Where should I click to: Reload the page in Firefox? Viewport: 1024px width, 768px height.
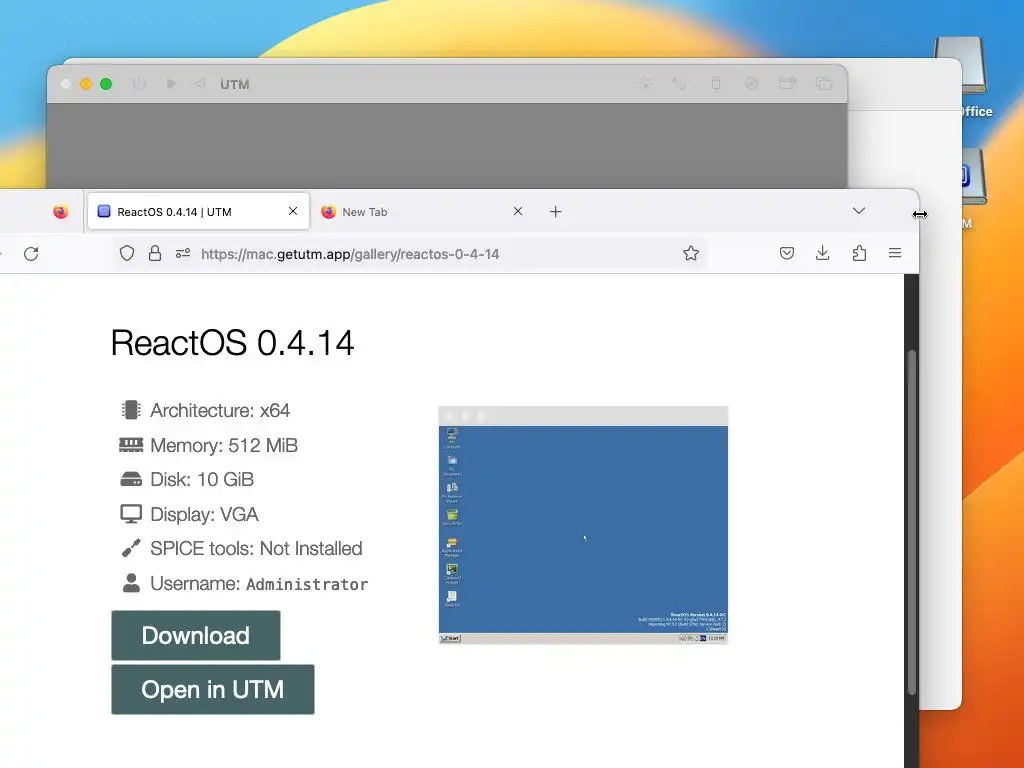coord(31,253)
